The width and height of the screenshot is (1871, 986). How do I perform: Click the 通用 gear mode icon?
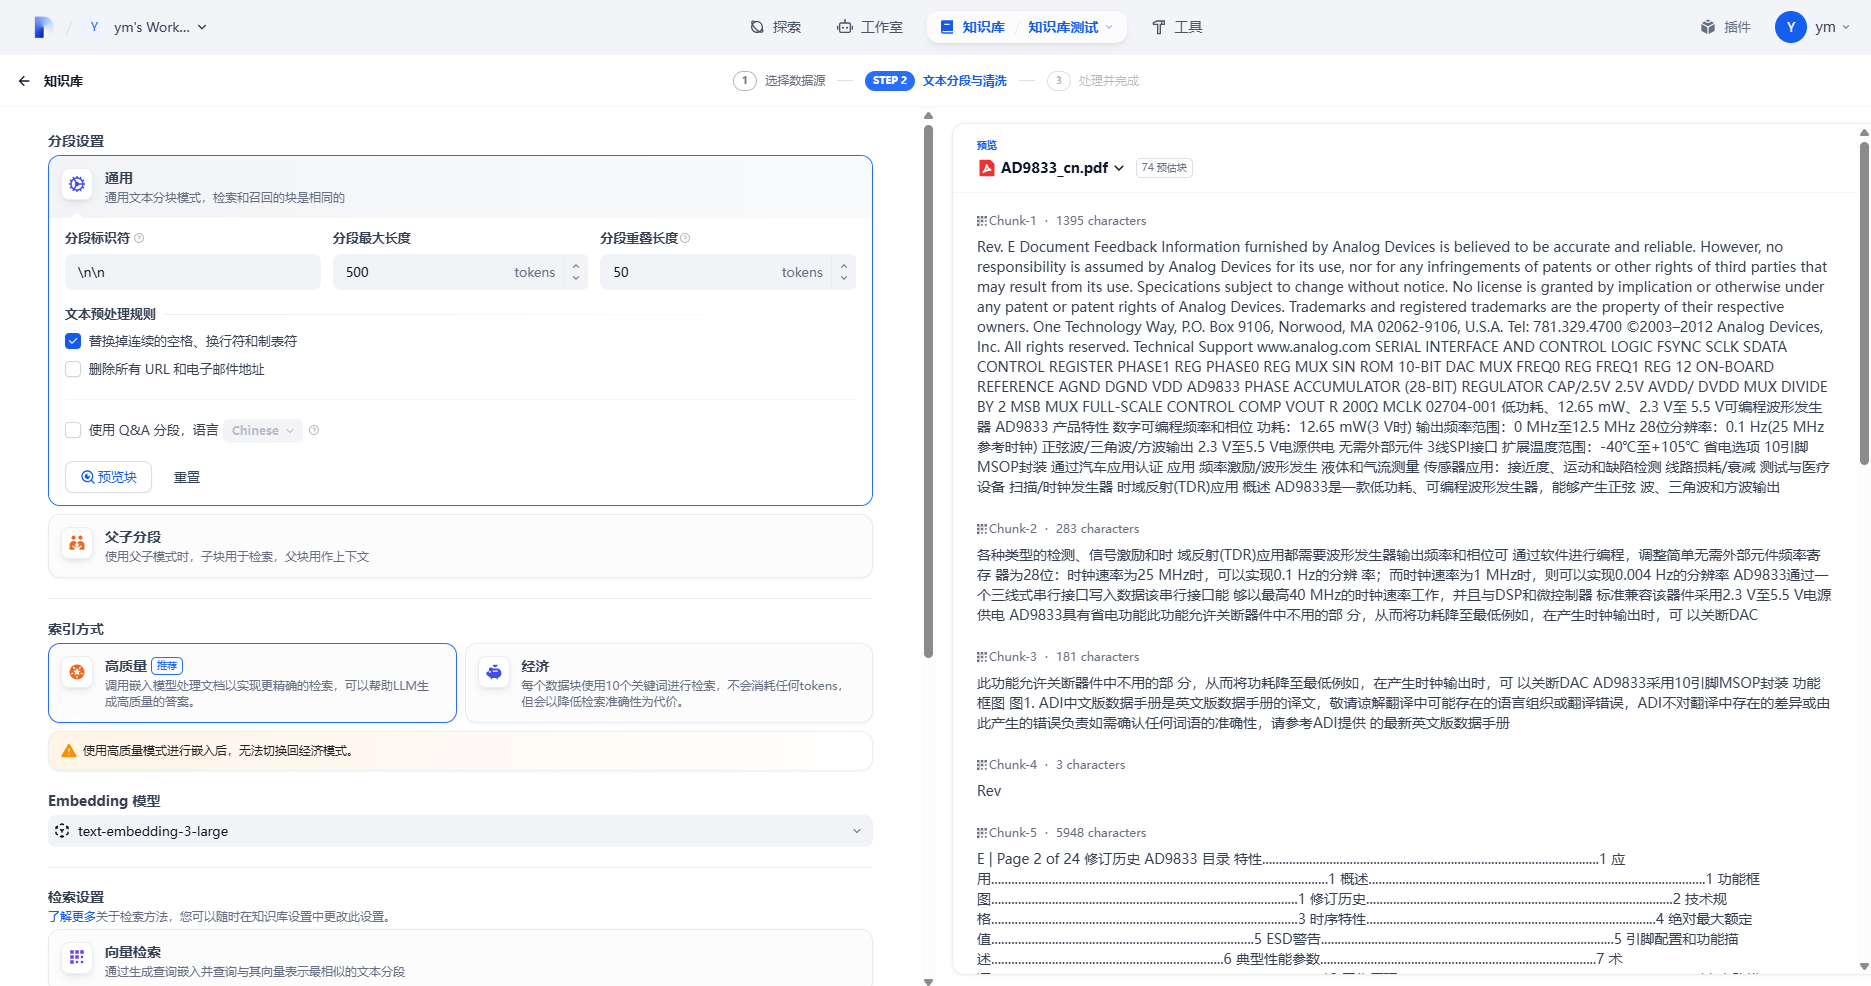pos(77,185)
